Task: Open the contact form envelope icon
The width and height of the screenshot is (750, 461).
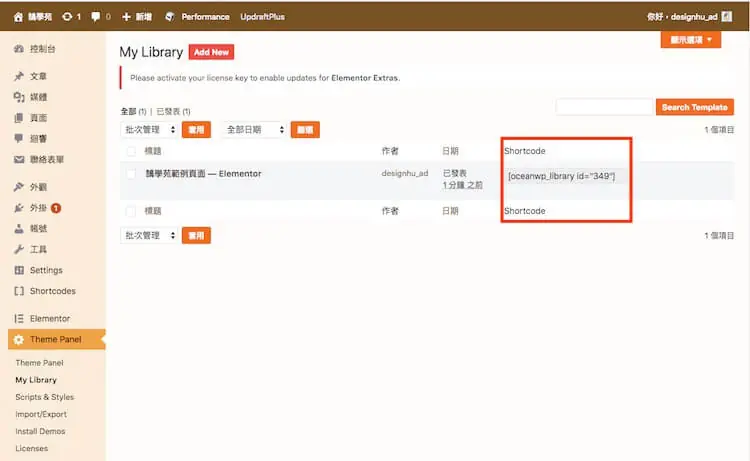Action: click(19, 159)
